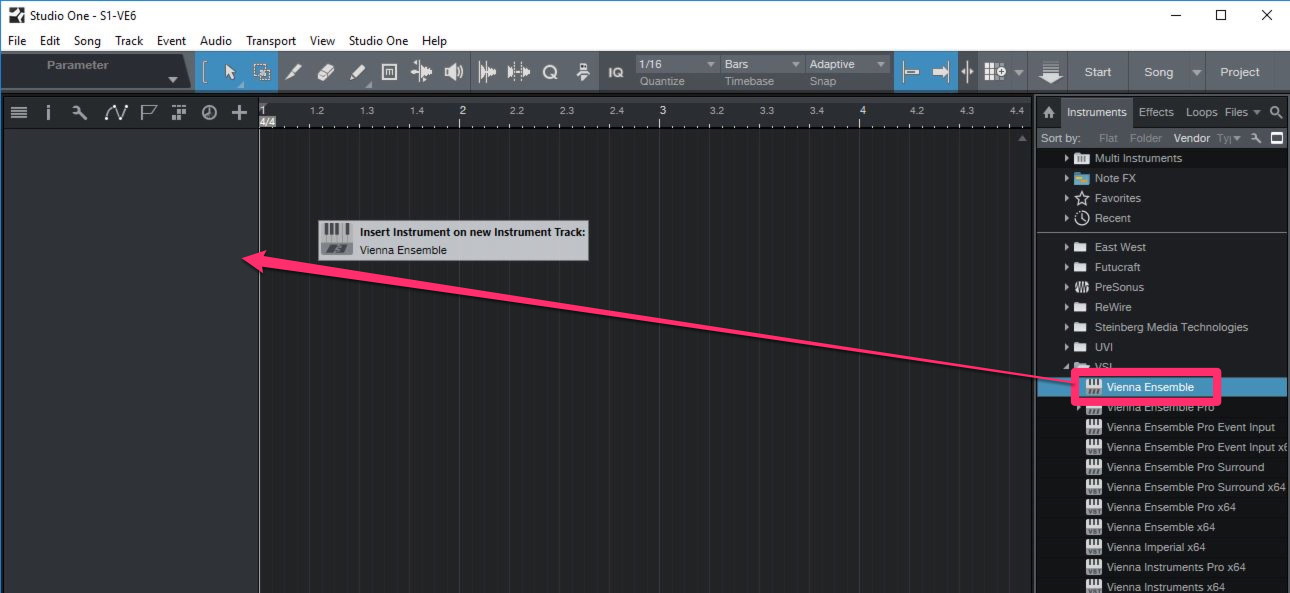Open the Adaptive Snap dropdown

847,64
